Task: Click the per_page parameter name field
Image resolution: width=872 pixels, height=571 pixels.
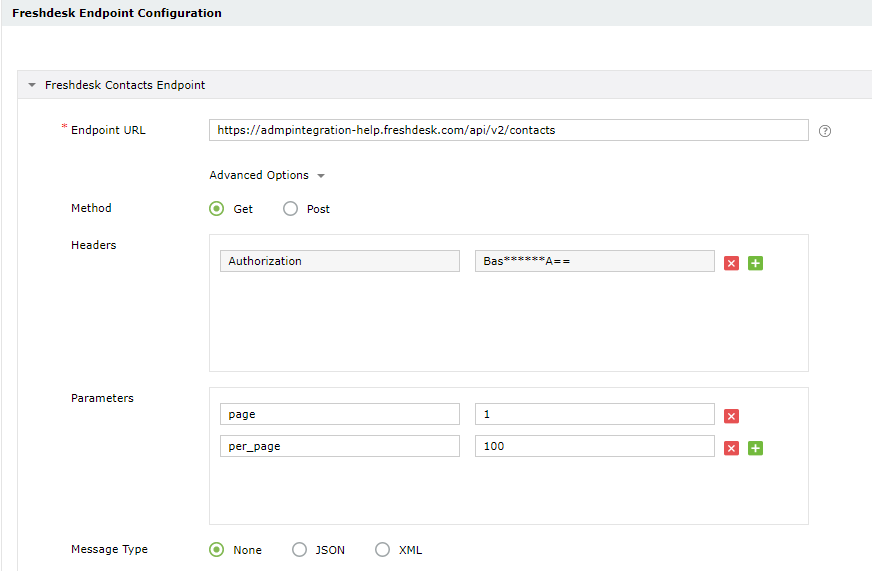Action: (339, 446)
